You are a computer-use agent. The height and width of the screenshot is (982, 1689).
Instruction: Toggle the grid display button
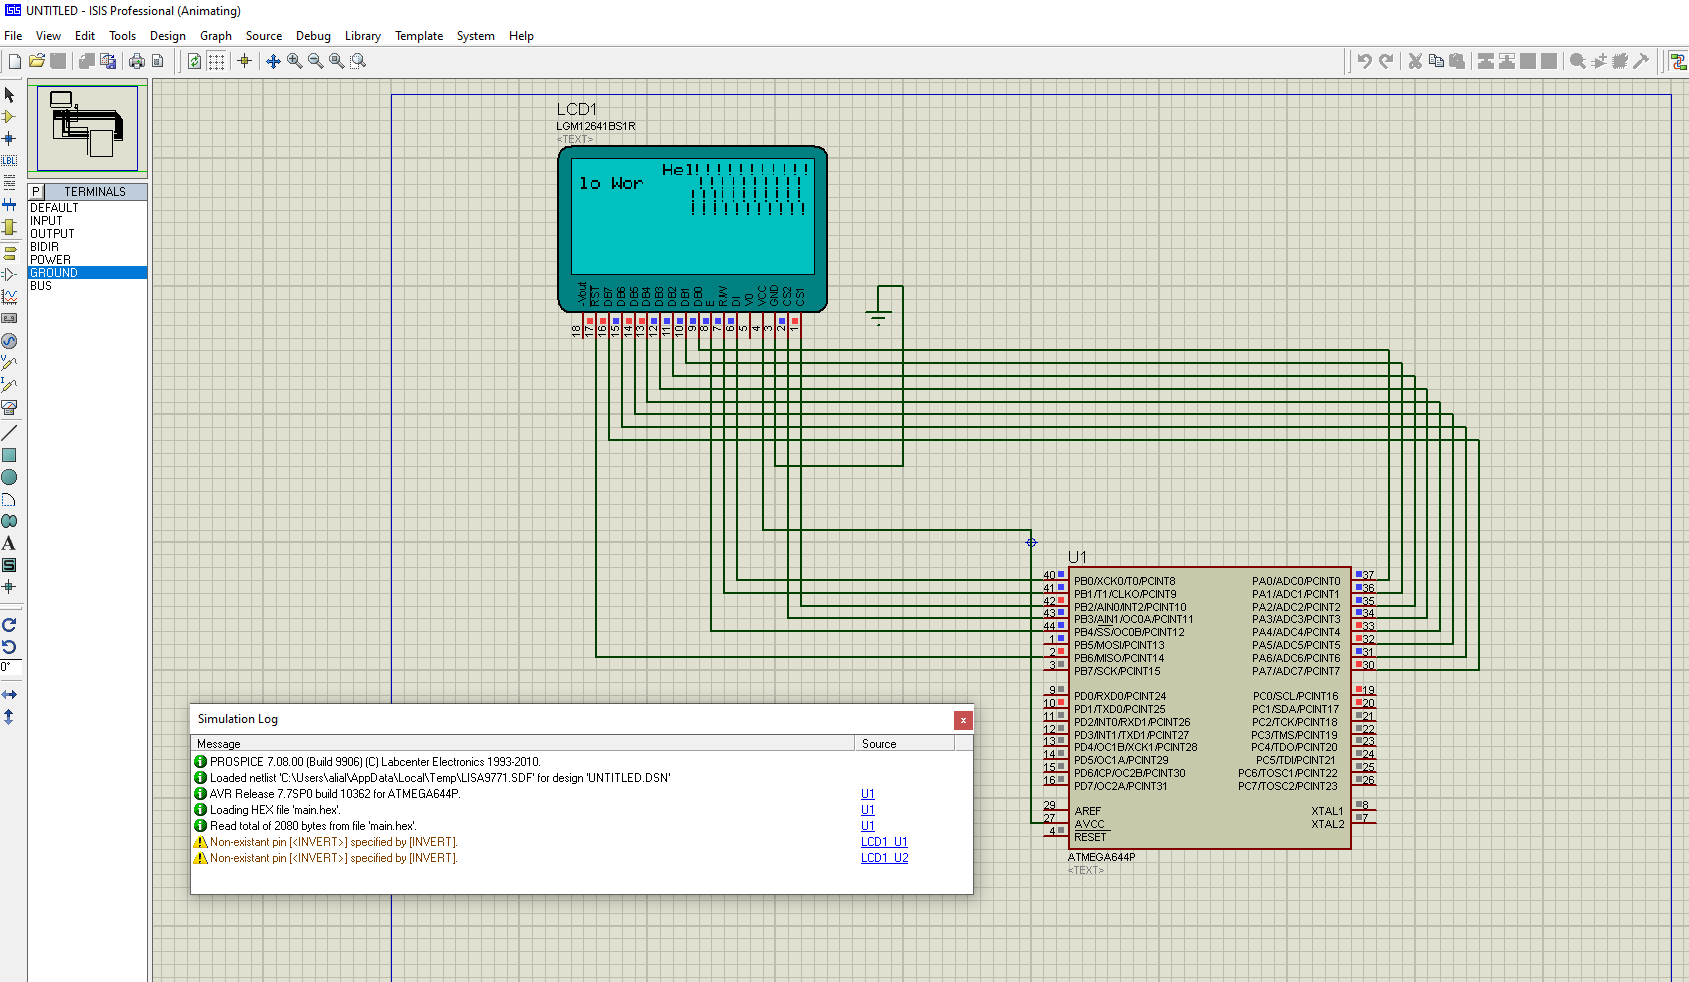click(x=216, y=61)
